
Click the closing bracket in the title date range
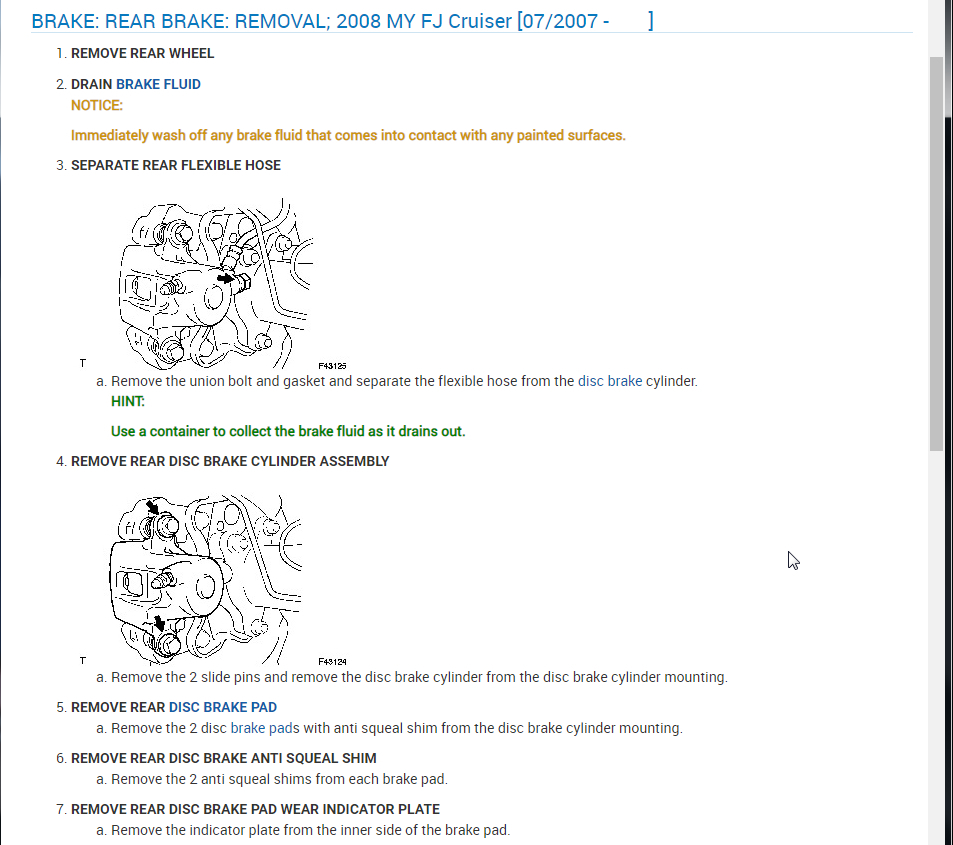651,21
